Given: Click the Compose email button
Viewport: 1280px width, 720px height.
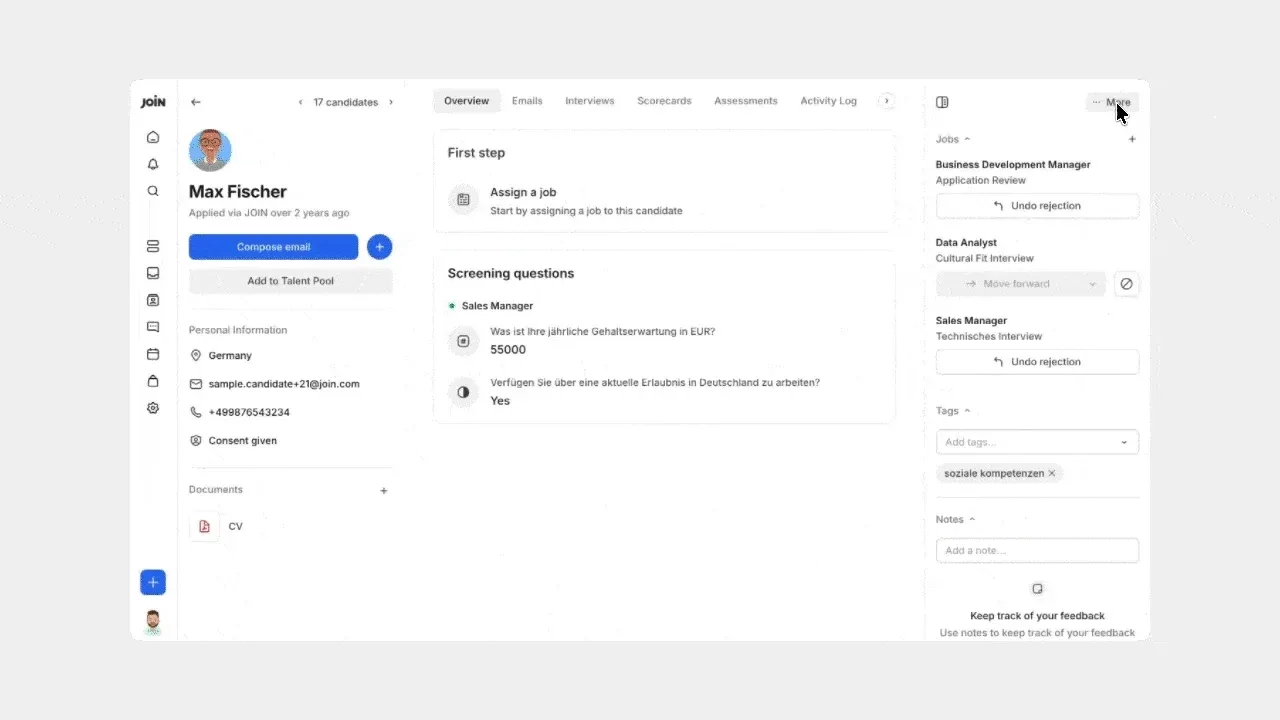Looking at the screenshot, I should 273,247.
